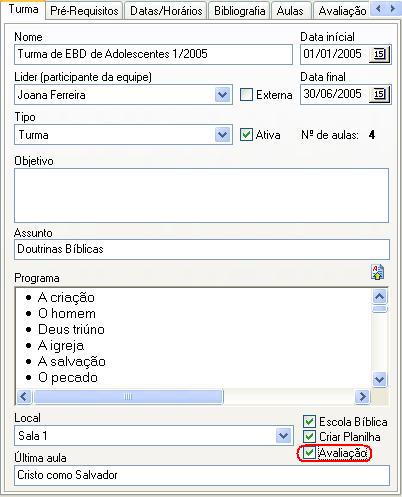Enable the Externa checkbox
The width and height of the screenshot is (402, 497).
click(246, 95)
